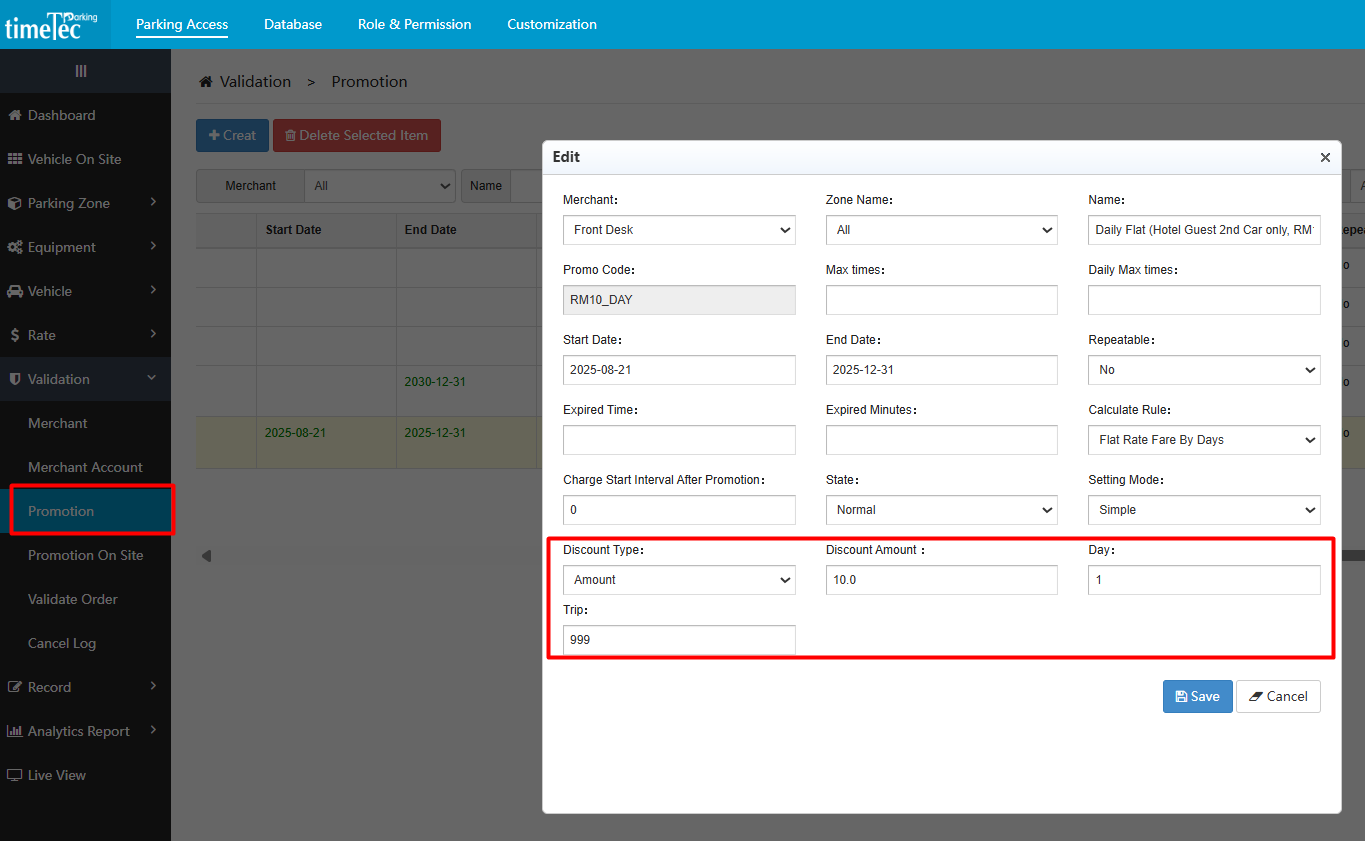Open Promotion On Site page

click(x=85, y=555)
